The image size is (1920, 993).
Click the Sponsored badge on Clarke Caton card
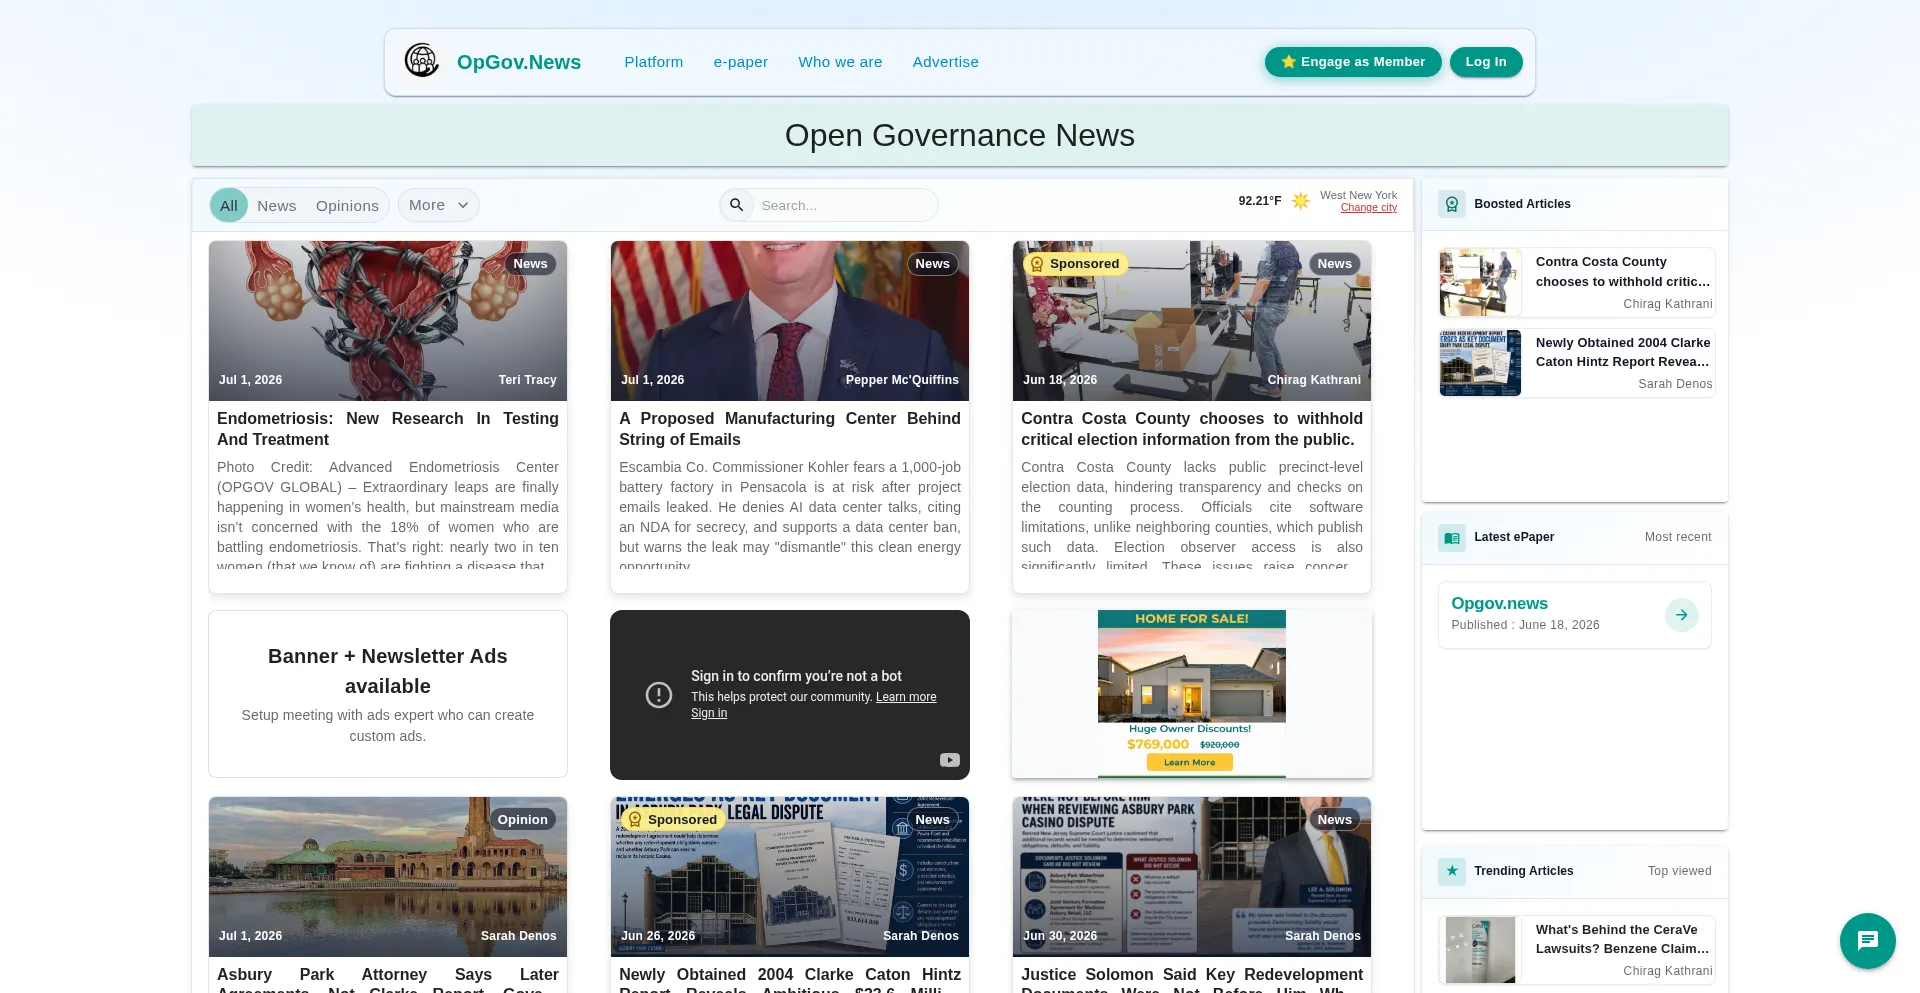674,820
